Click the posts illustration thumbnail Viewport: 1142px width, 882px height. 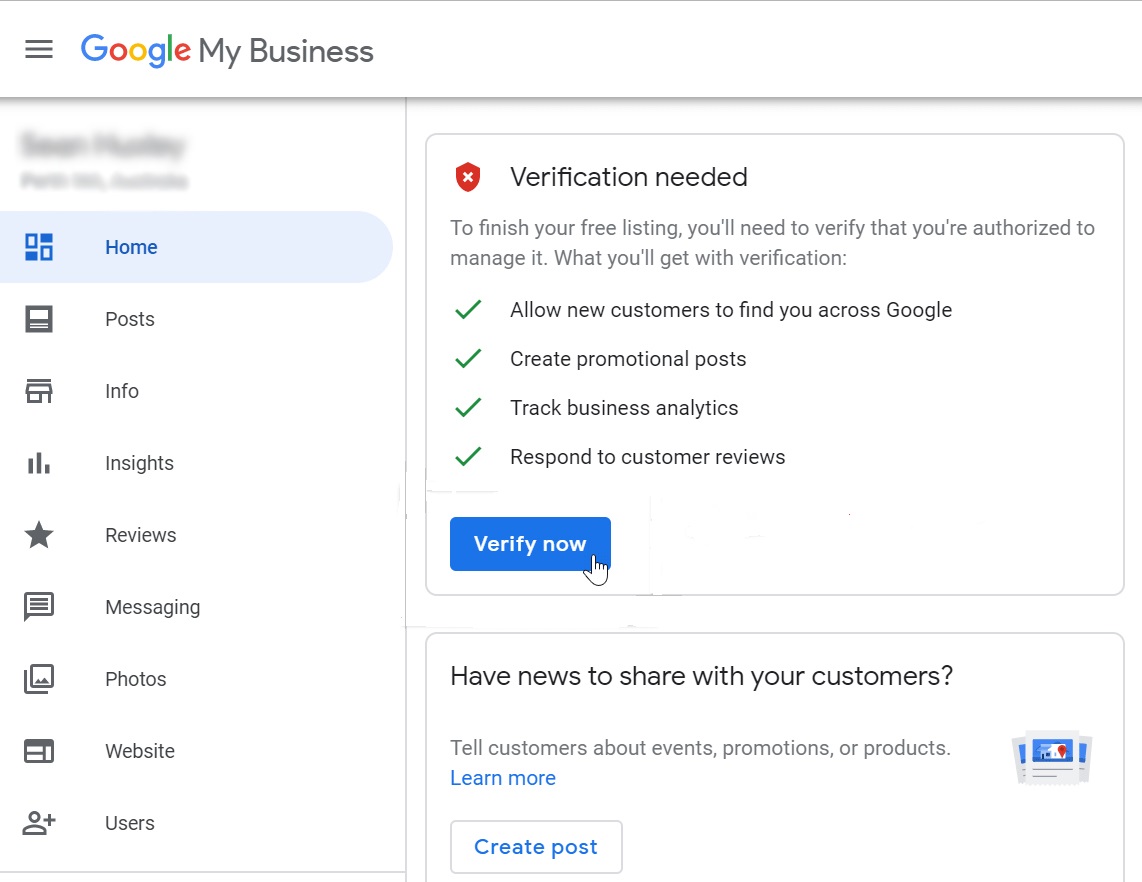click(x=1052, y=758)
